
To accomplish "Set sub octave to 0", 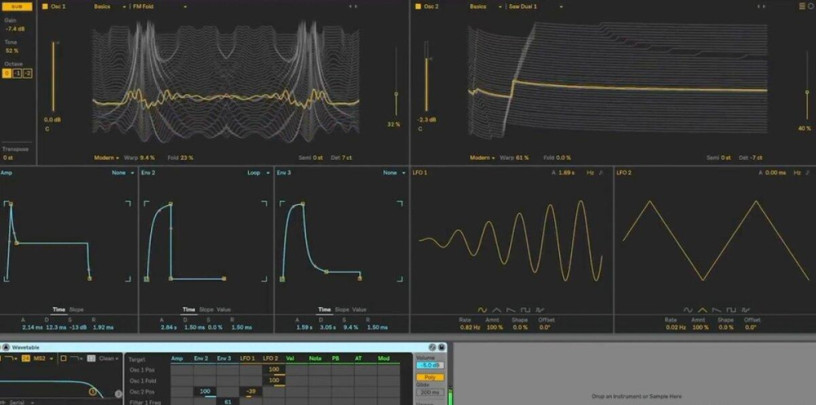I will pyautogui.click(x=7, y=73).
